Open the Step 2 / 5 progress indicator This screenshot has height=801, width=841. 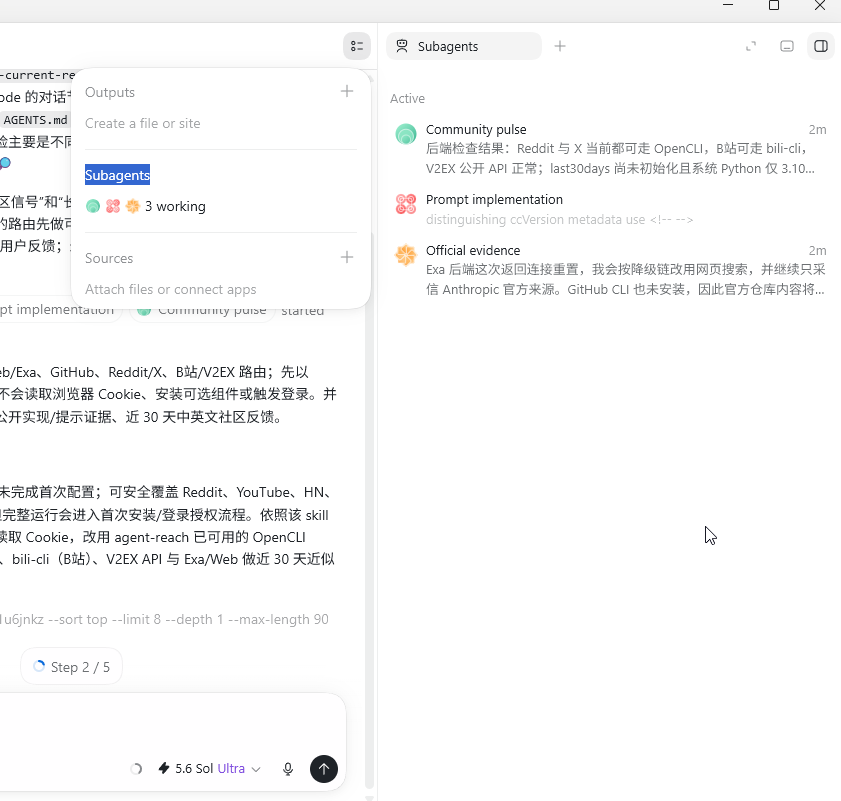click(x=71, y=666)
